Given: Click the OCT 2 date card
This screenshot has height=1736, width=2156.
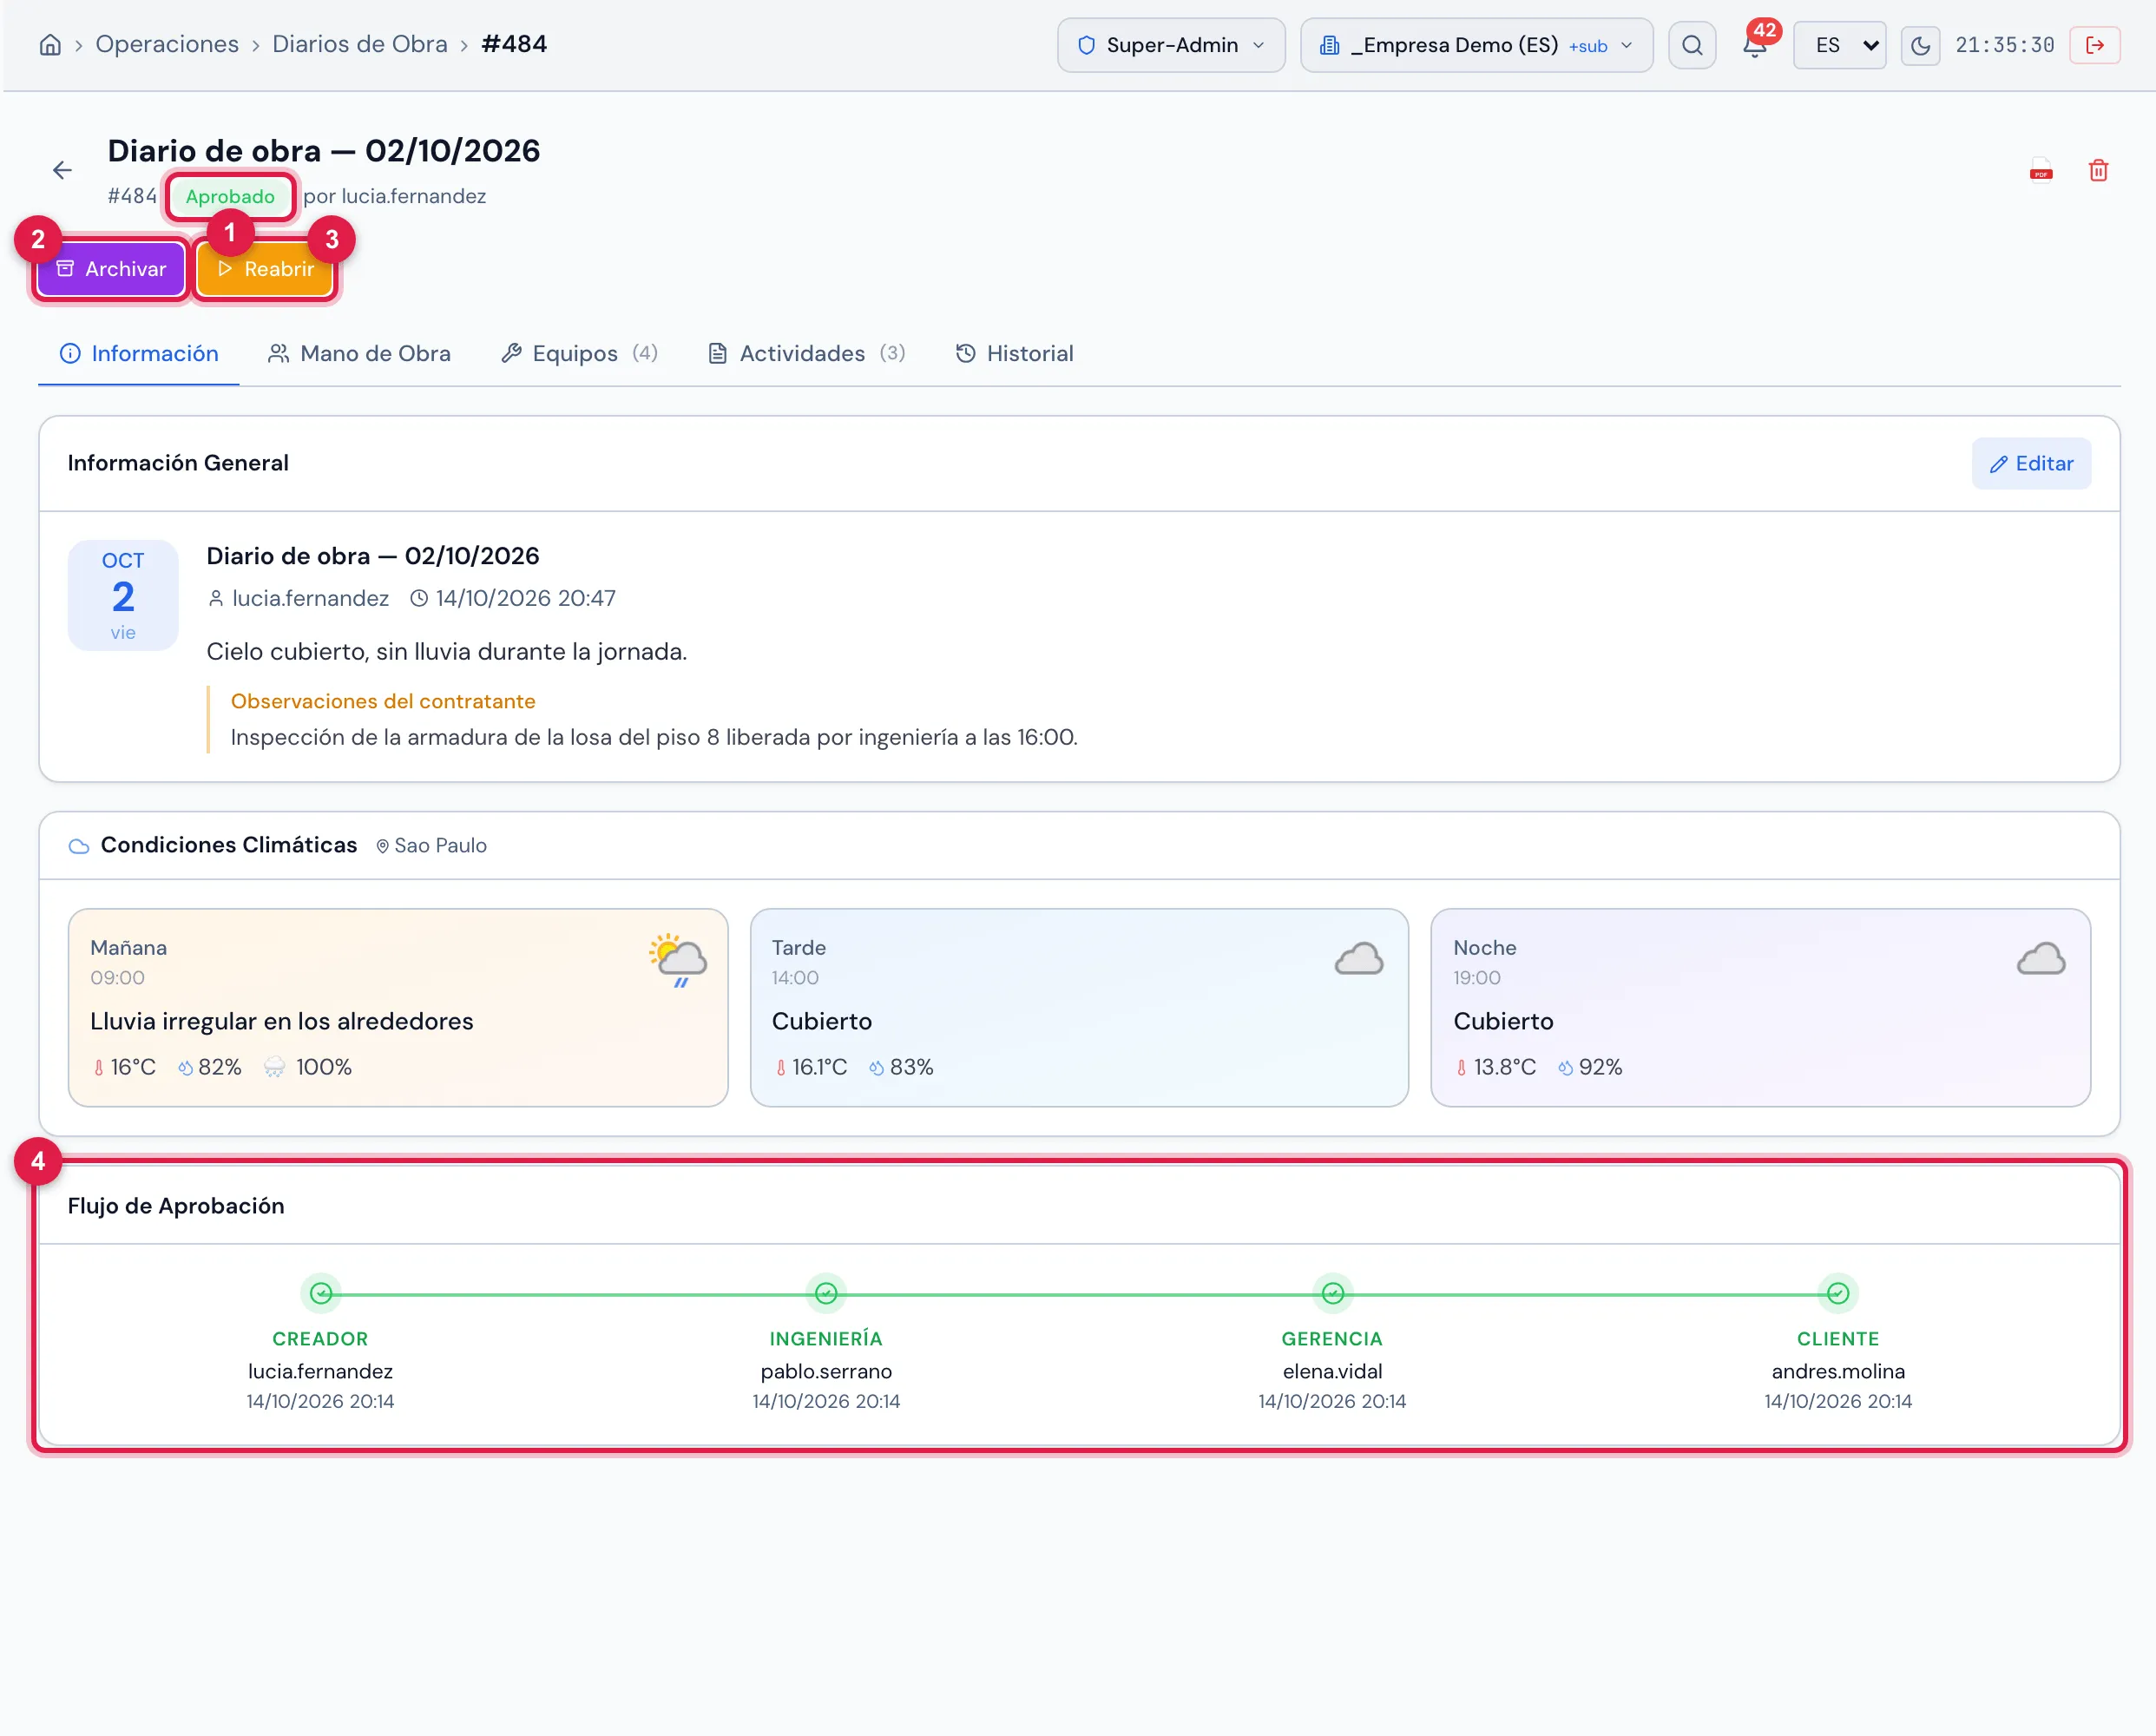Looking at the screenshot, I should point(123,595).
